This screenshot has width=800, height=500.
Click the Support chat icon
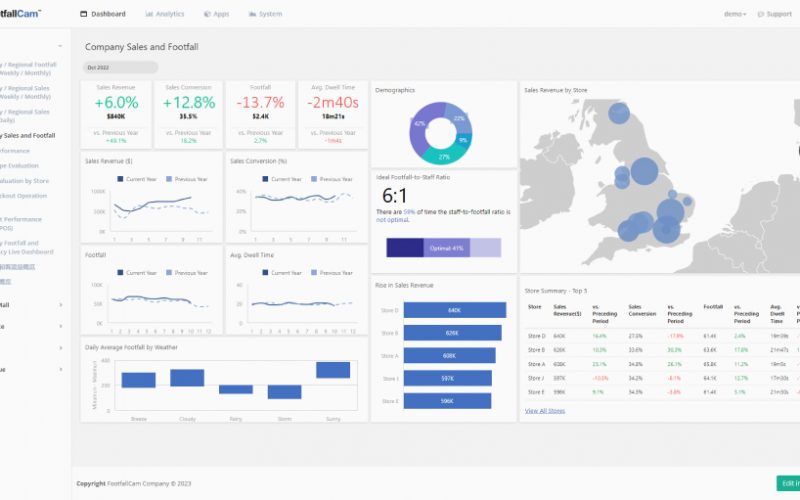point(761,14)
